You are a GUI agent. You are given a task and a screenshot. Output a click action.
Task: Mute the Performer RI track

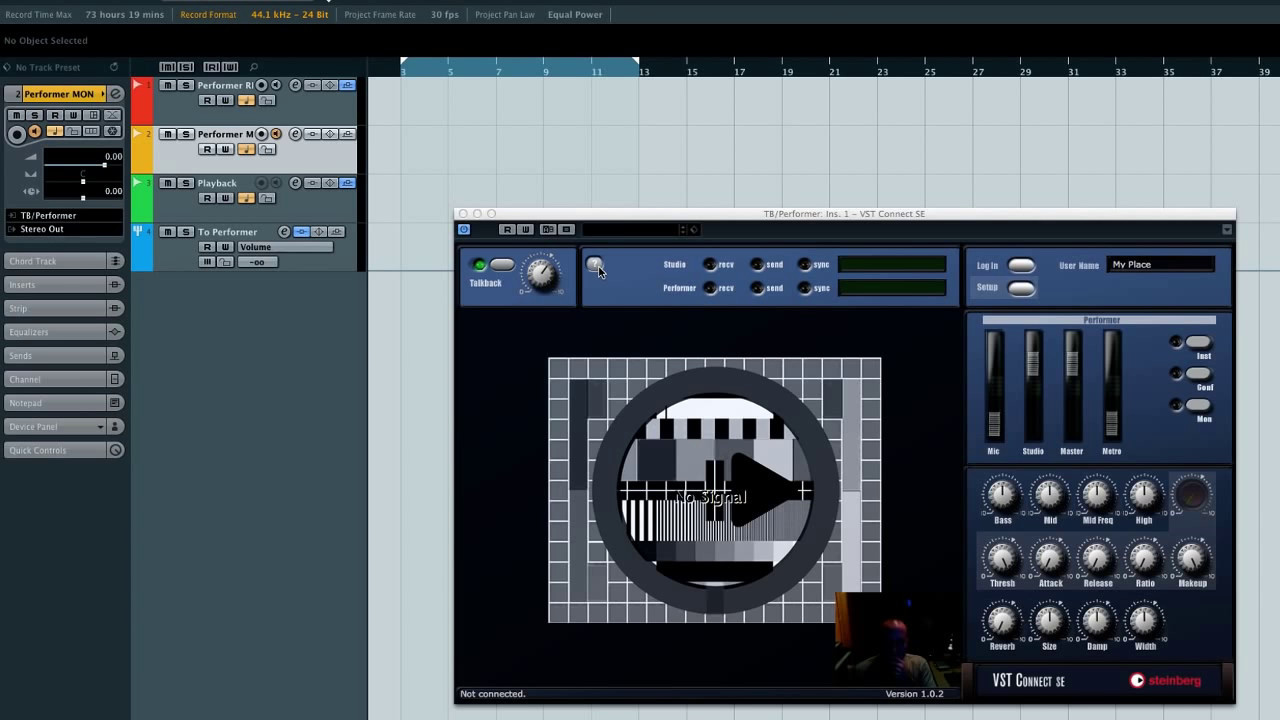coord(168,85)
